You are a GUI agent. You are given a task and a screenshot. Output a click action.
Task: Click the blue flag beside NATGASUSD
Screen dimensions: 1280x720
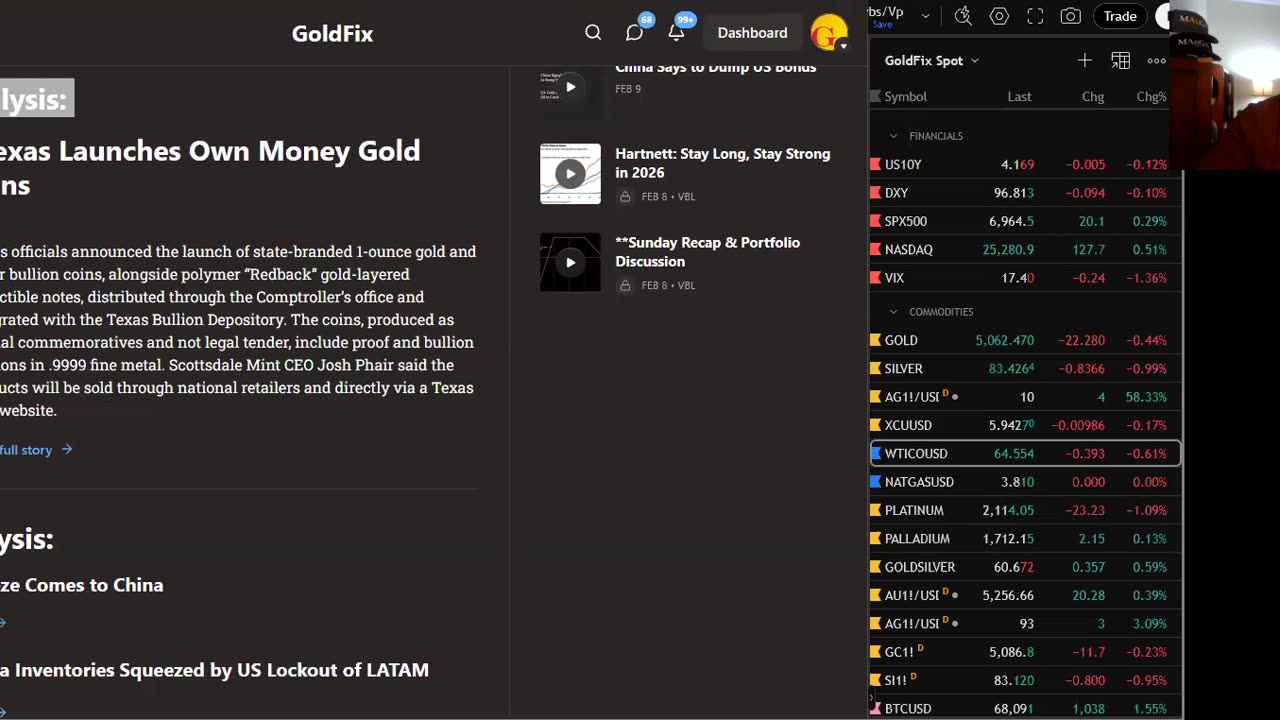(876, 482)
